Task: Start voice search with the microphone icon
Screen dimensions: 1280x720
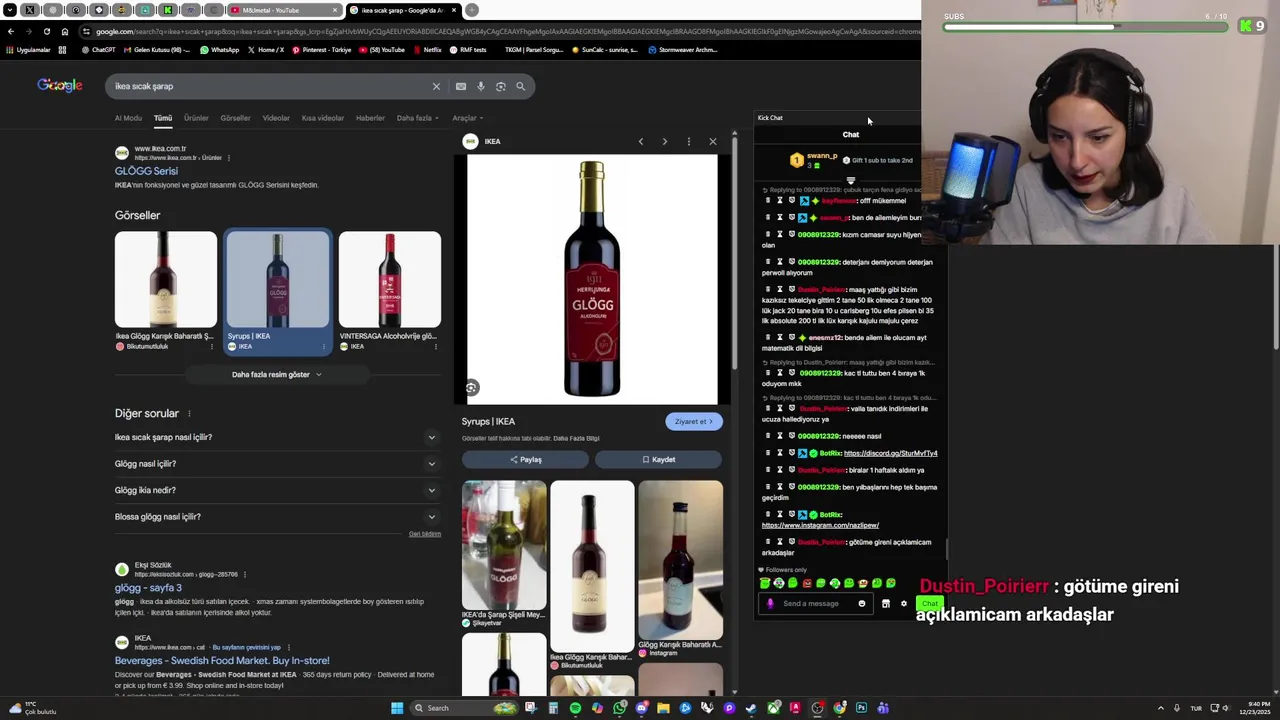Action: coord(481,86)
